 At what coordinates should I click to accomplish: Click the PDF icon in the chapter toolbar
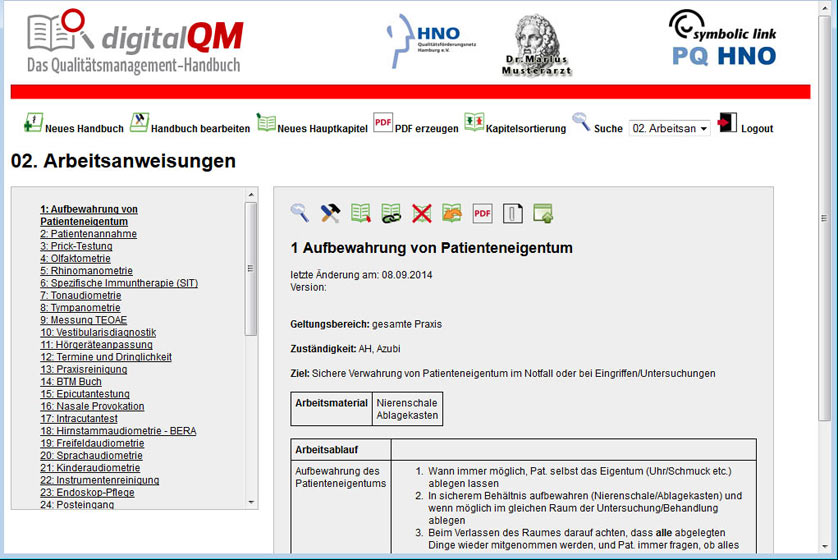(482, 213)
